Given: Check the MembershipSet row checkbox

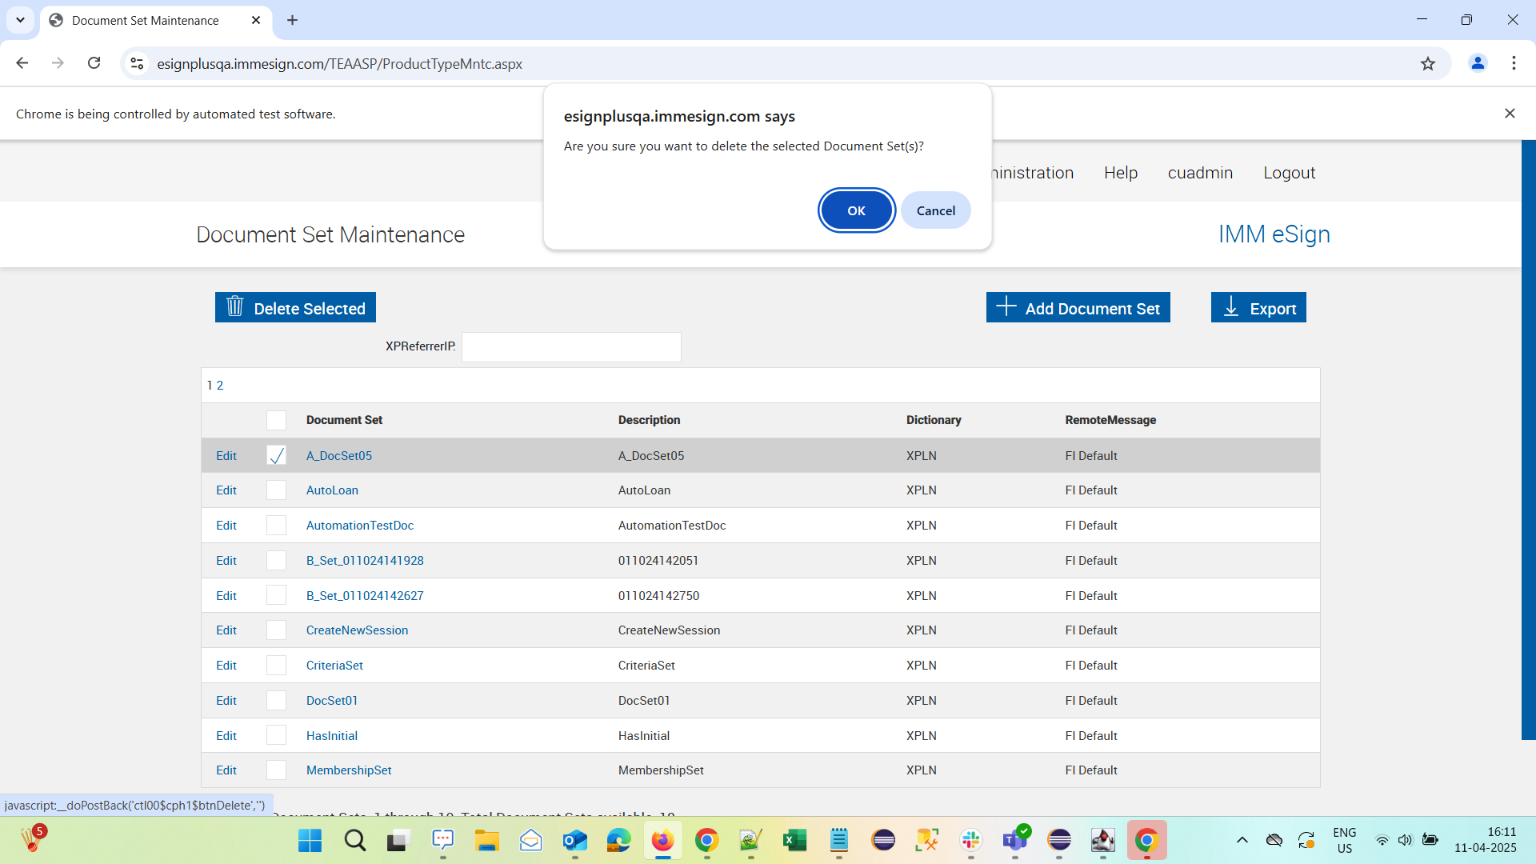Looking at the screenshot, I should pos(276,770).
